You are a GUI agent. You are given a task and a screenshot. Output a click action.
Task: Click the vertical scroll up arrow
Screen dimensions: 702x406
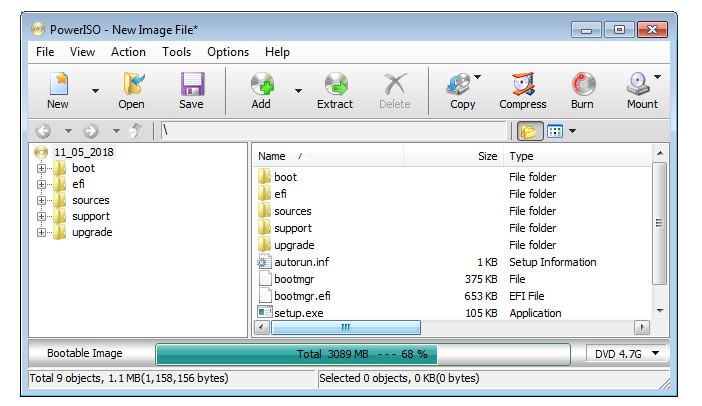click(660, 154)
